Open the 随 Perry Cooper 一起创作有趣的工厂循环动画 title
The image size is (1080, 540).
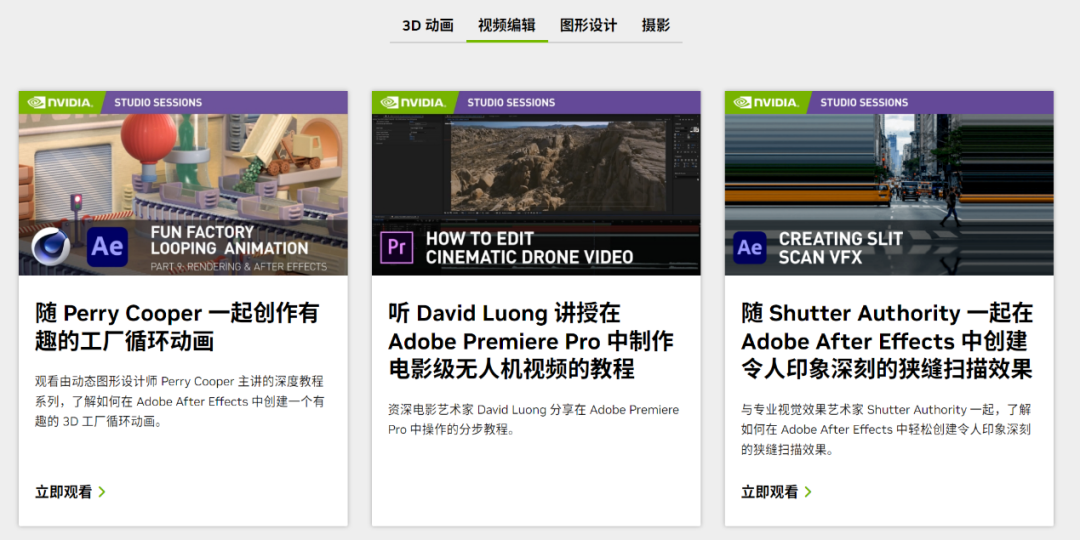[178, 327]
